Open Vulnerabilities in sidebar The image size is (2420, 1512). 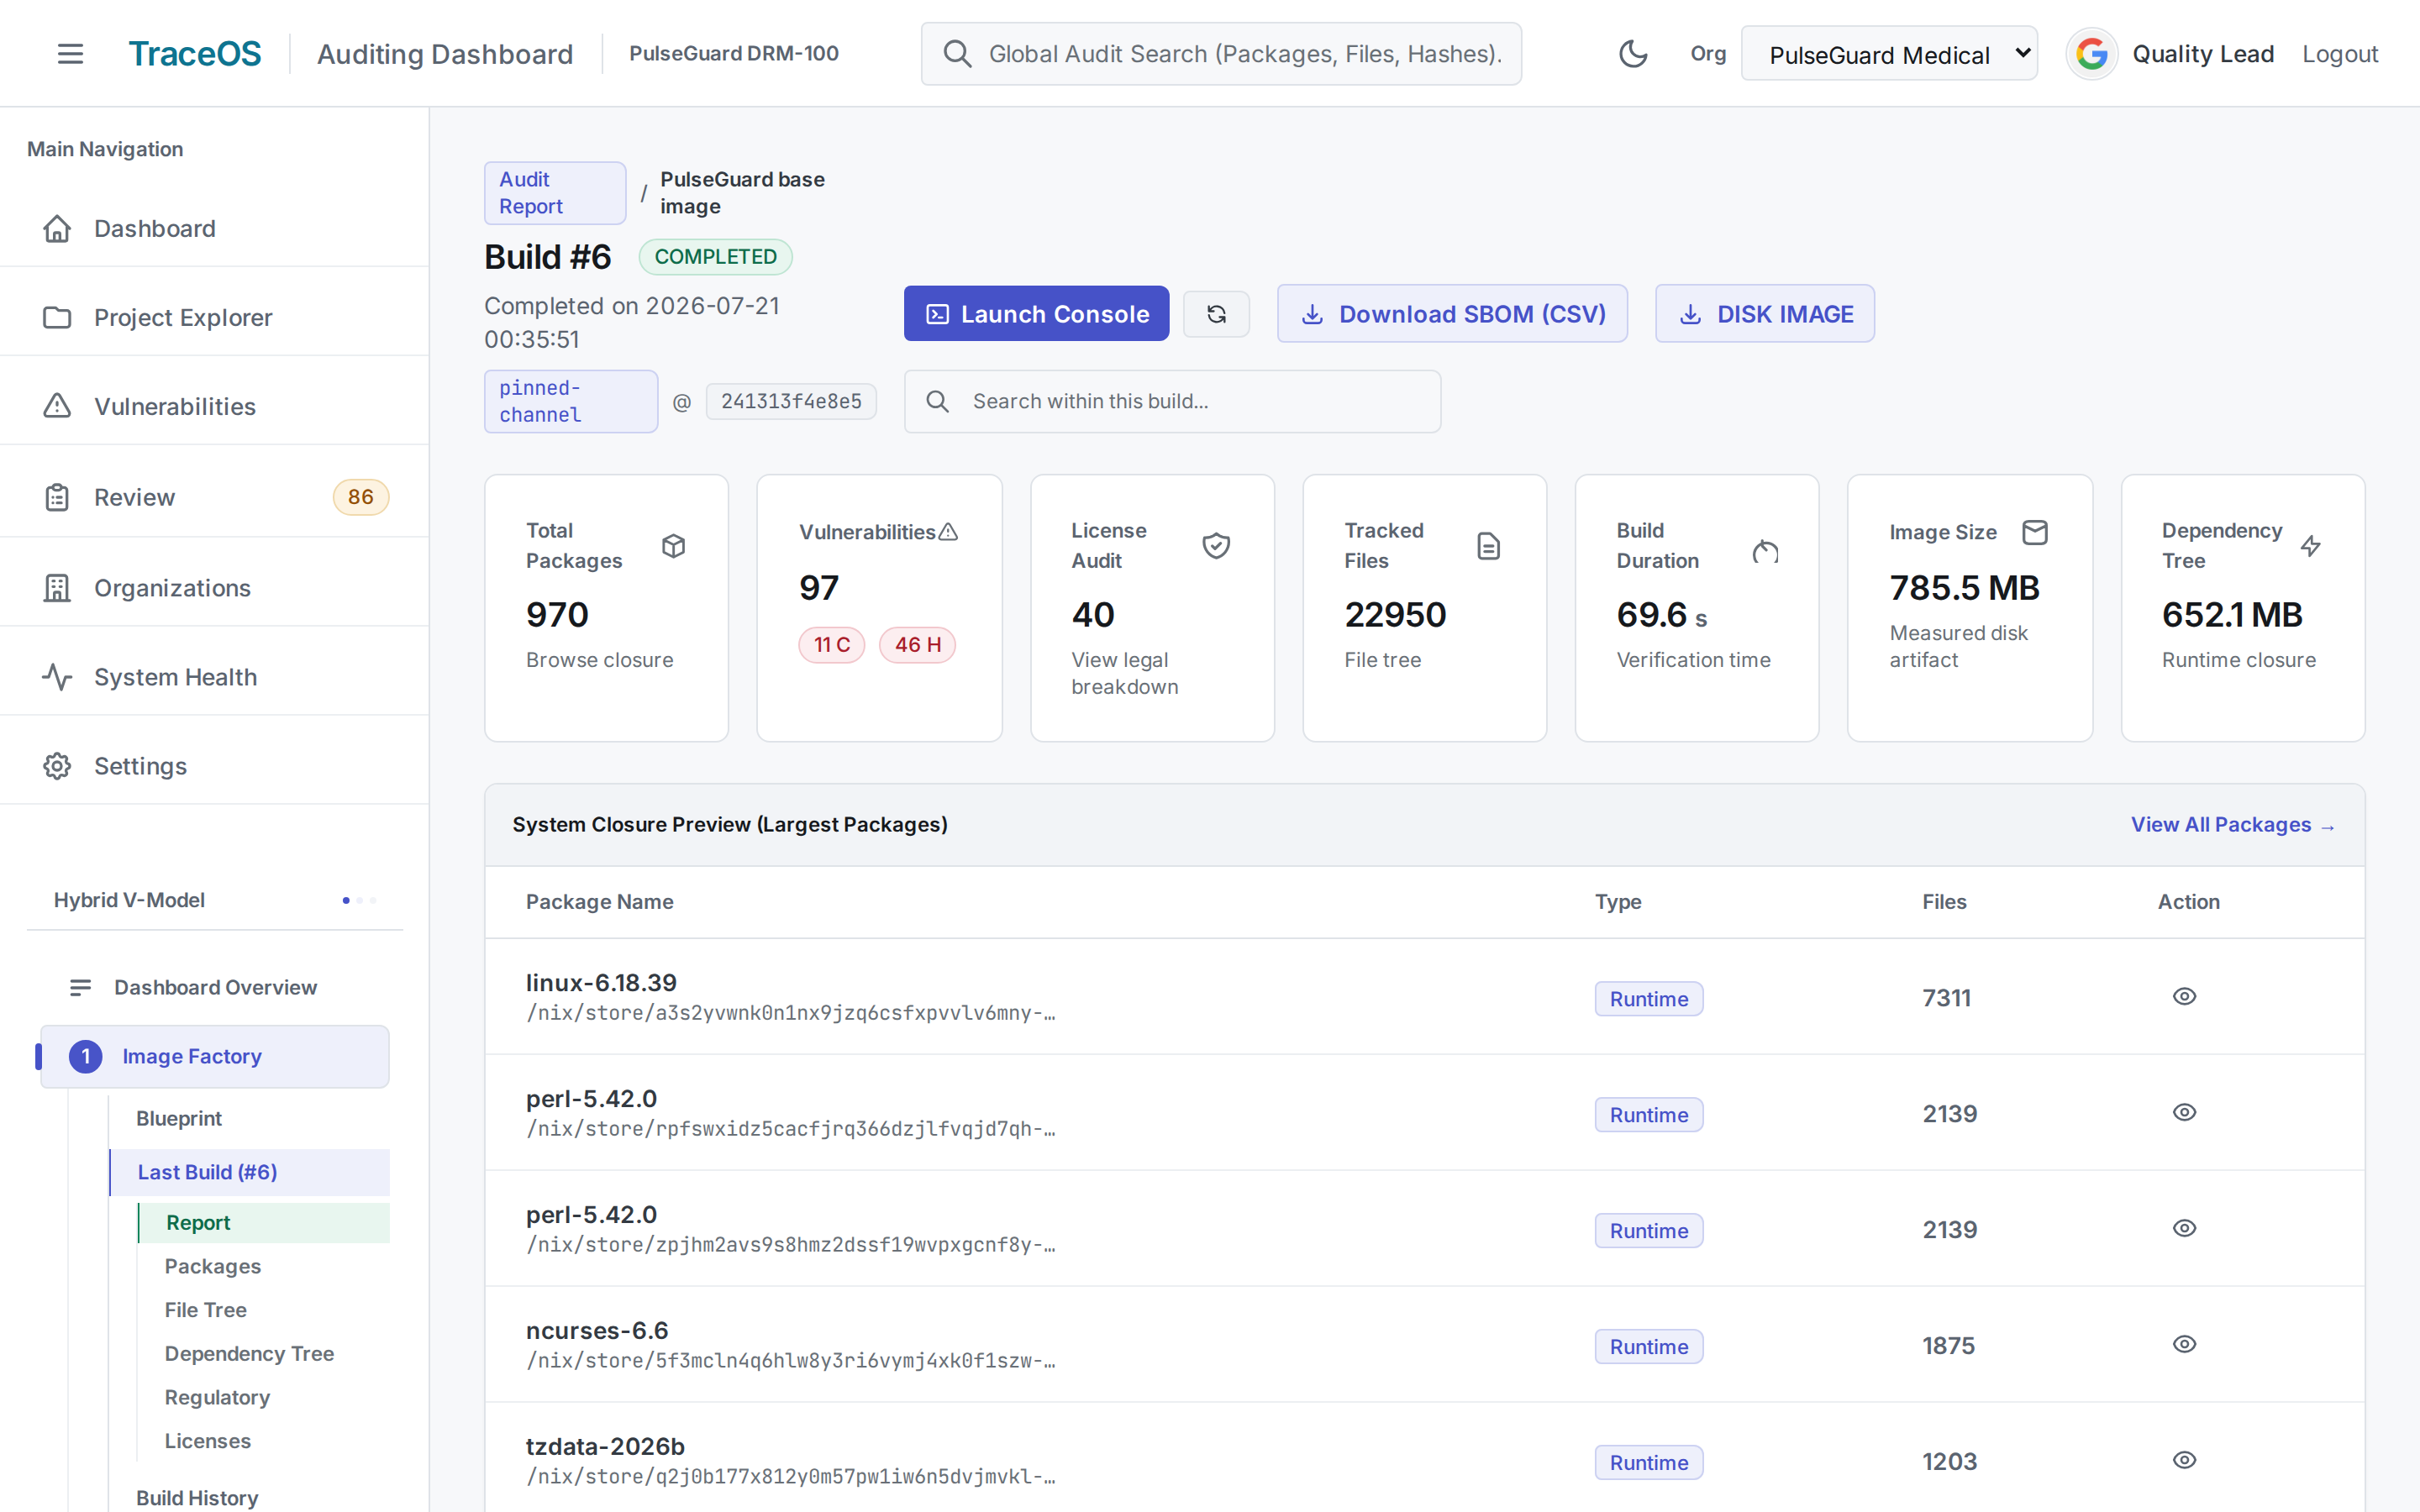[215, 406]
